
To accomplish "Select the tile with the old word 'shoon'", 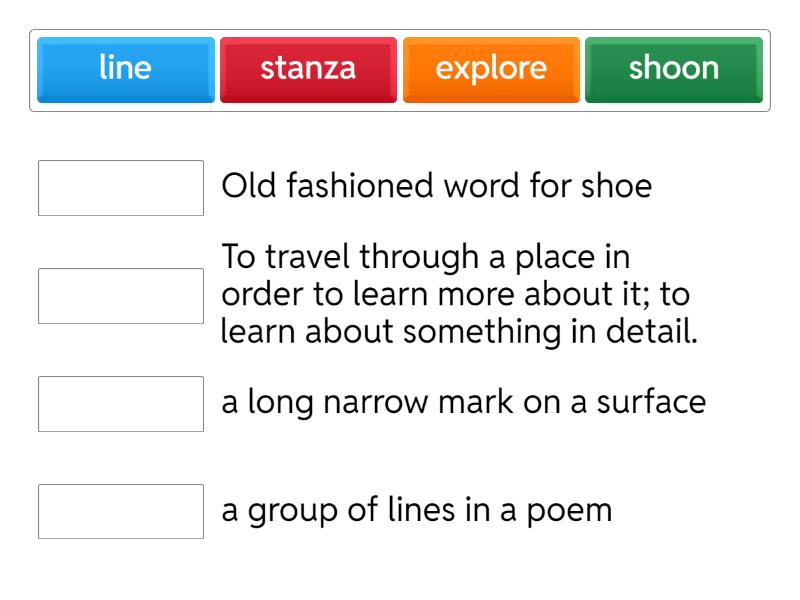I will point(673,69).
